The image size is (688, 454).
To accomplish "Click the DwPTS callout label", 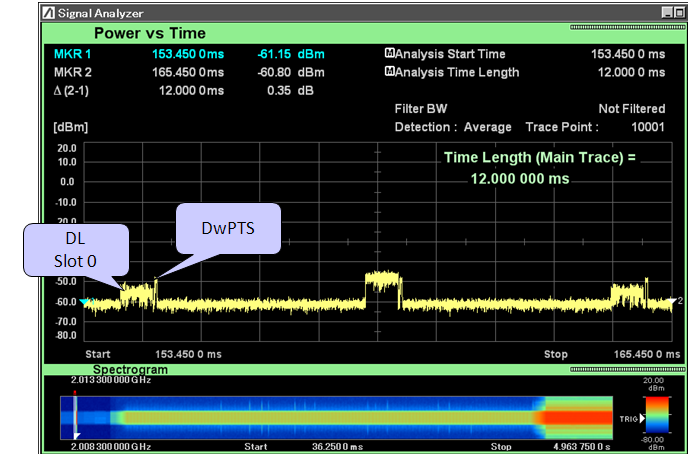I will click(228, 228).
